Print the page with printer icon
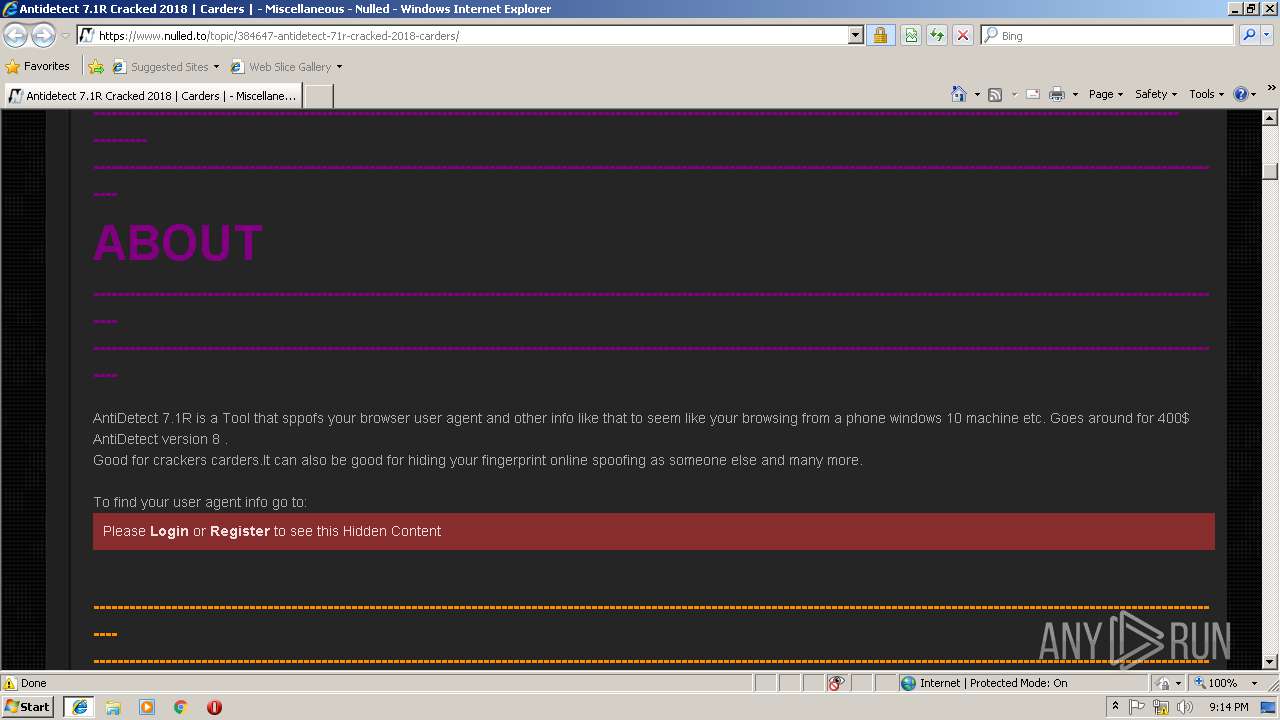1280x720 pixels. [x=1057, y=94]
